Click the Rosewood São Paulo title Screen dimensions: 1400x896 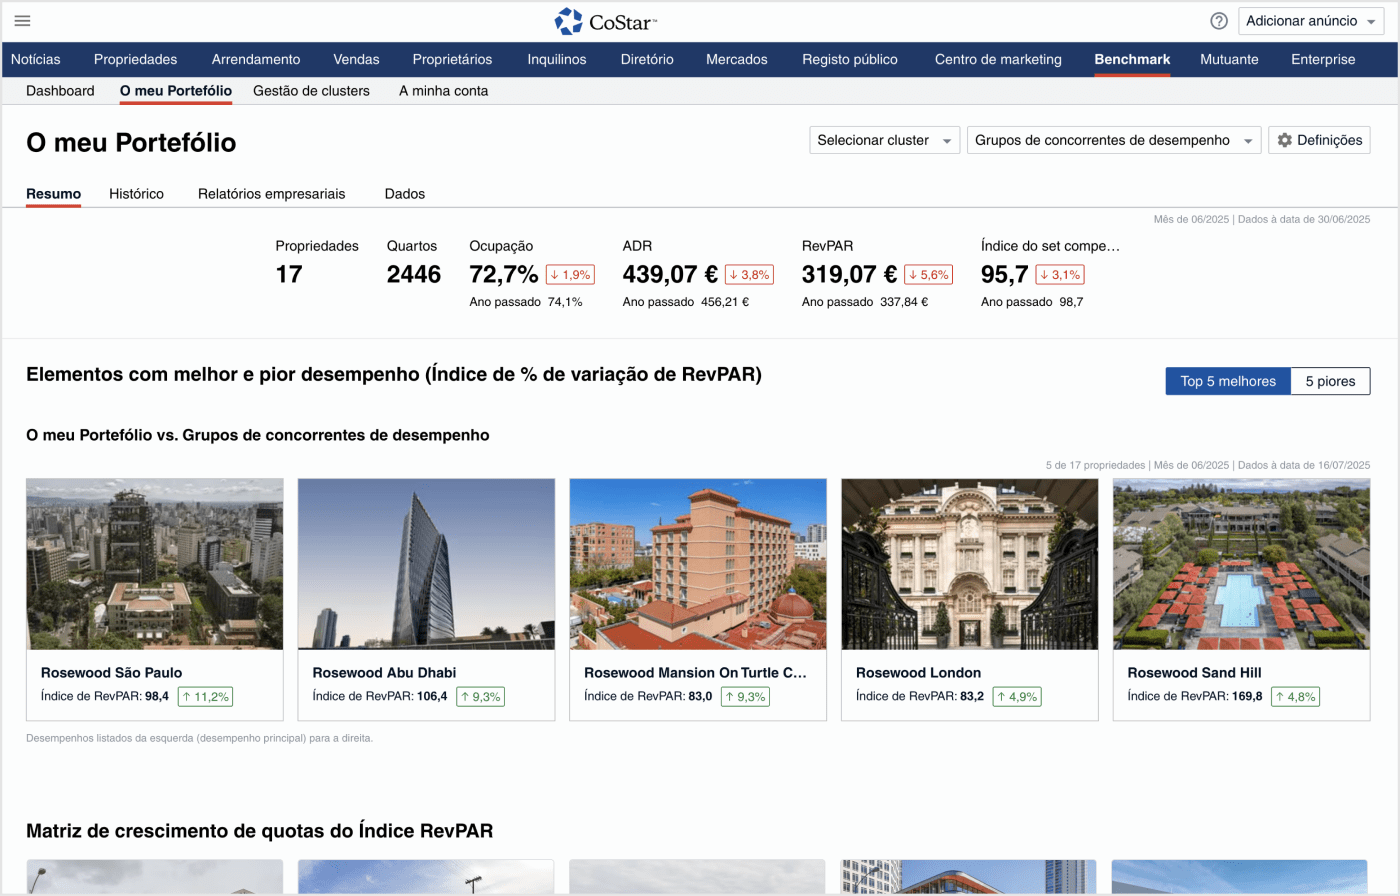pyautogui.click(x=111, y=672)
